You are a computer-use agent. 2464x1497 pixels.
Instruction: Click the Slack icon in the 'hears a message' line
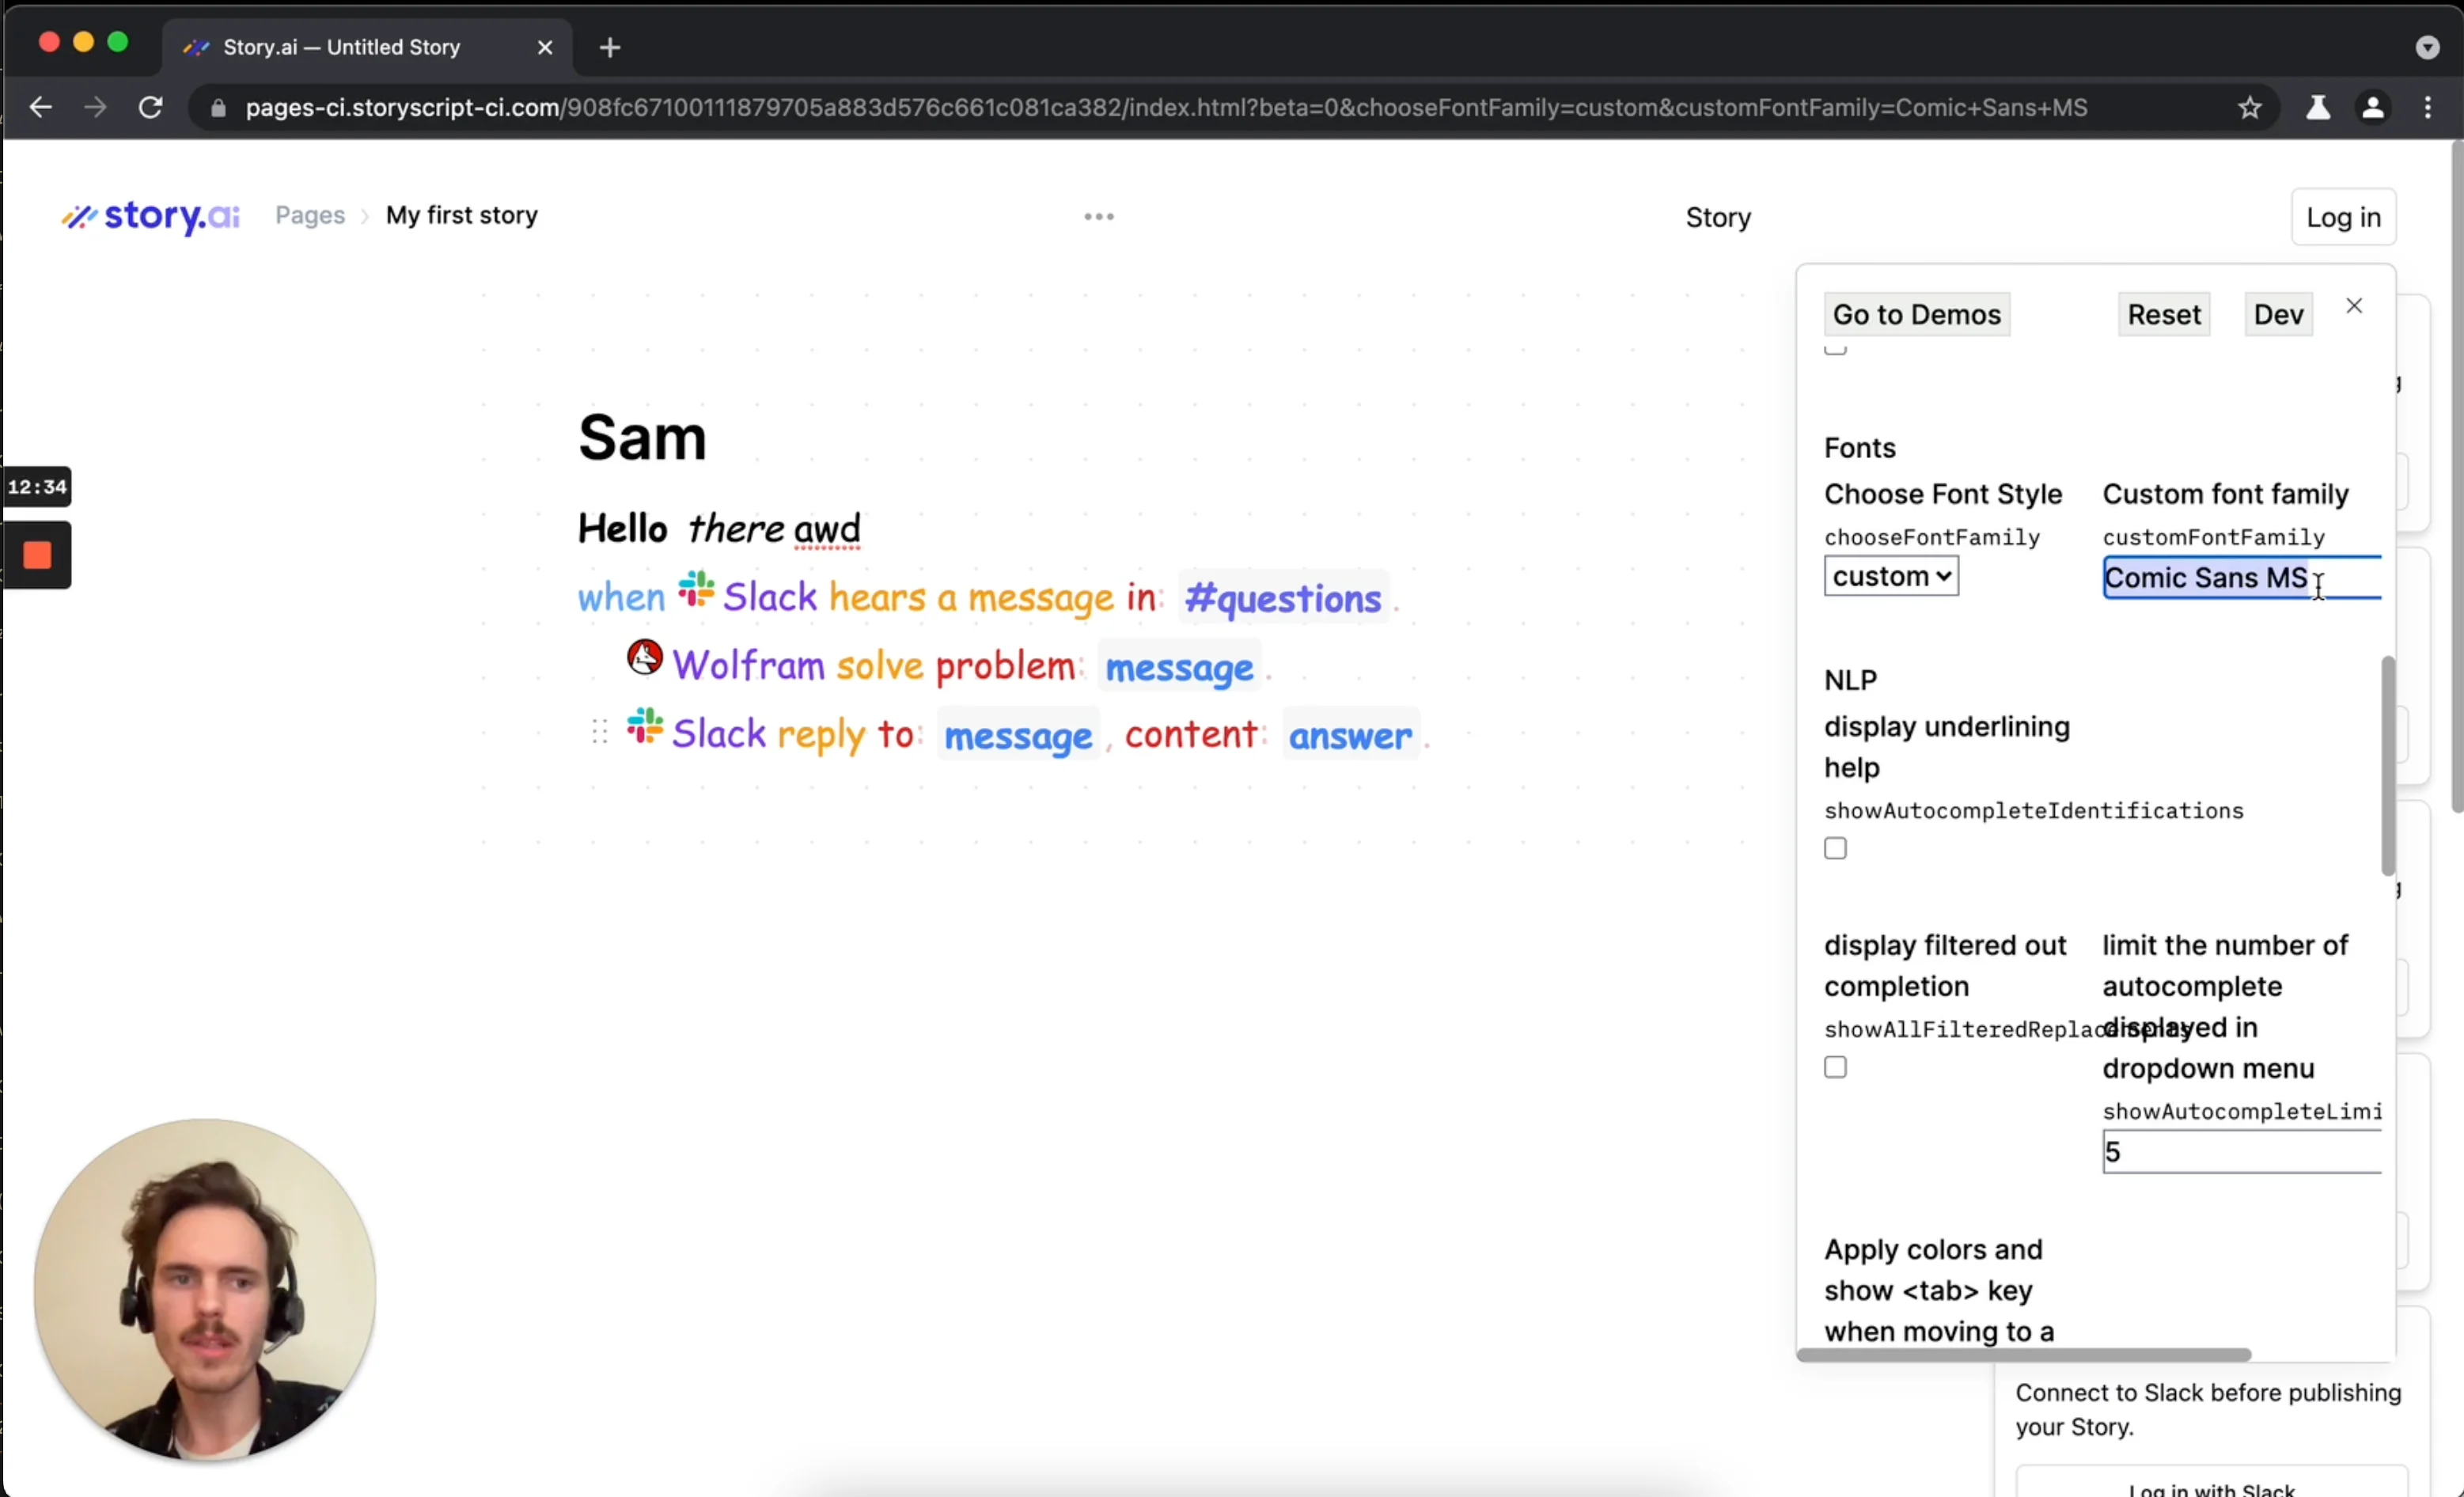(696, 590)
